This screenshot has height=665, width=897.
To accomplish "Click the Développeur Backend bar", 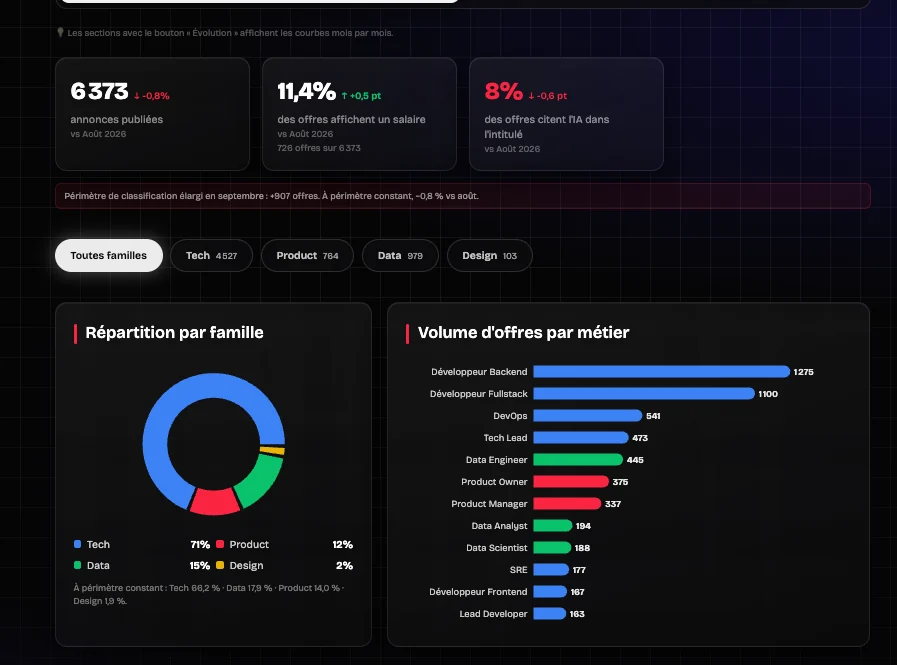I will pyautogui.click(x=661, y=371).
